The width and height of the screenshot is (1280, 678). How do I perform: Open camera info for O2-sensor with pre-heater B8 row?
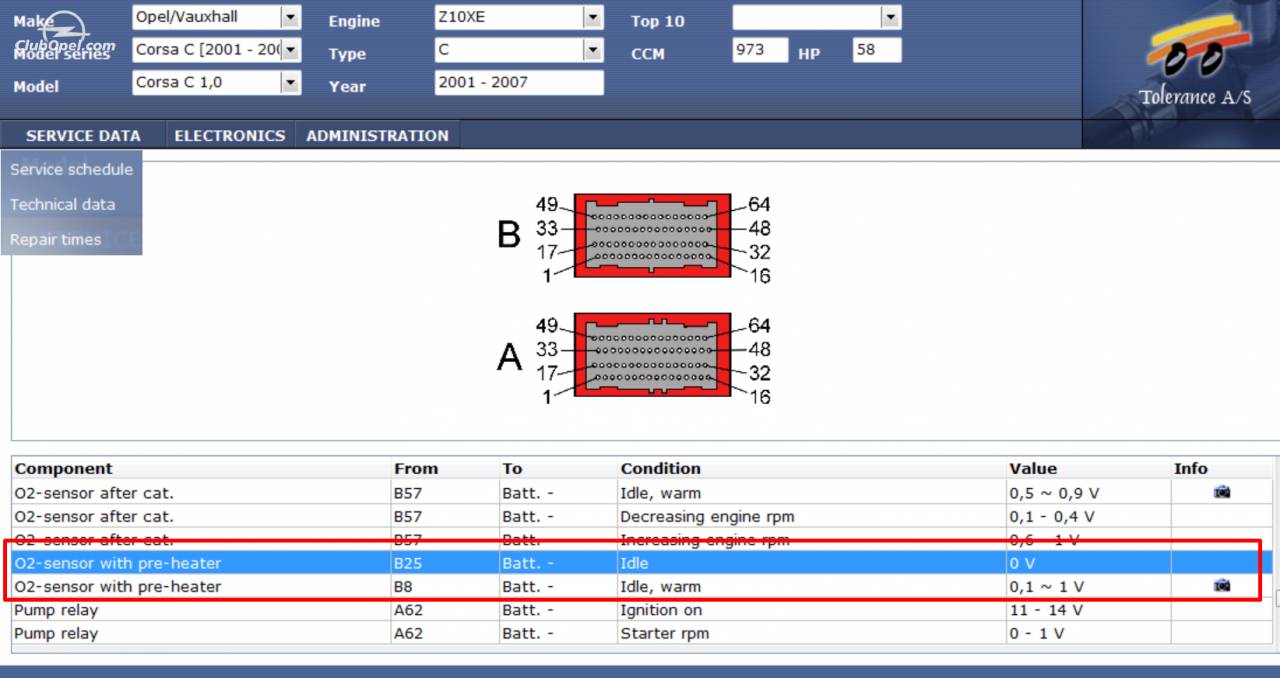[x=1222, y=586]
